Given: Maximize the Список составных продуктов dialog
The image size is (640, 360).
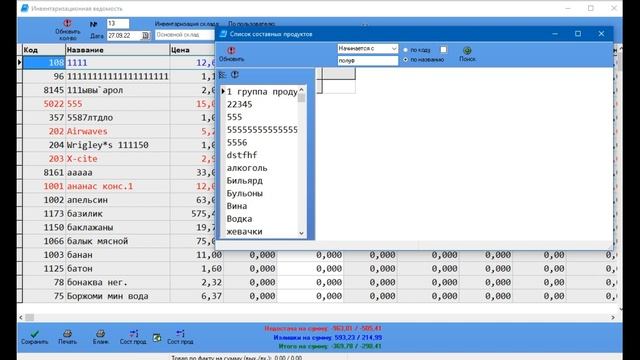Looking at the screenshot, I should click(x=578, y=34).
